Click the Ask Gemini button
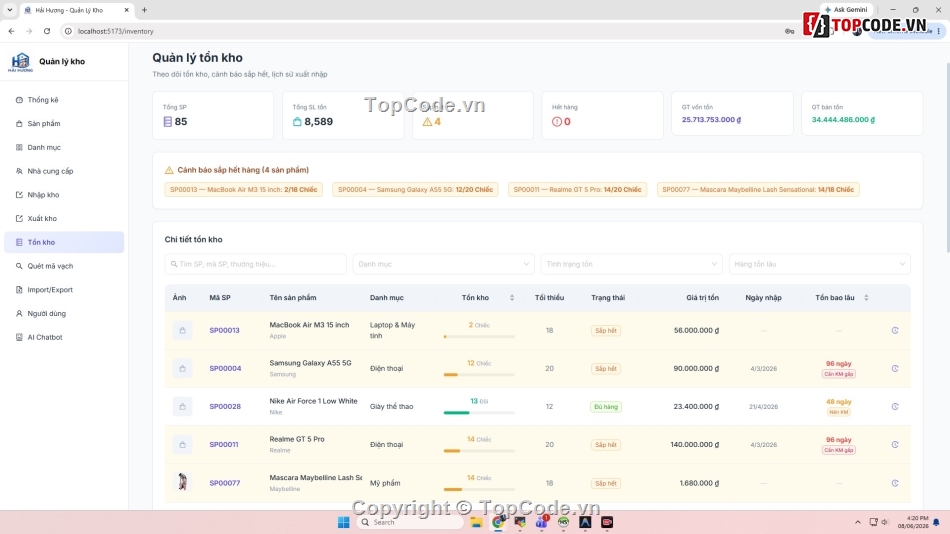 [846, 10]
